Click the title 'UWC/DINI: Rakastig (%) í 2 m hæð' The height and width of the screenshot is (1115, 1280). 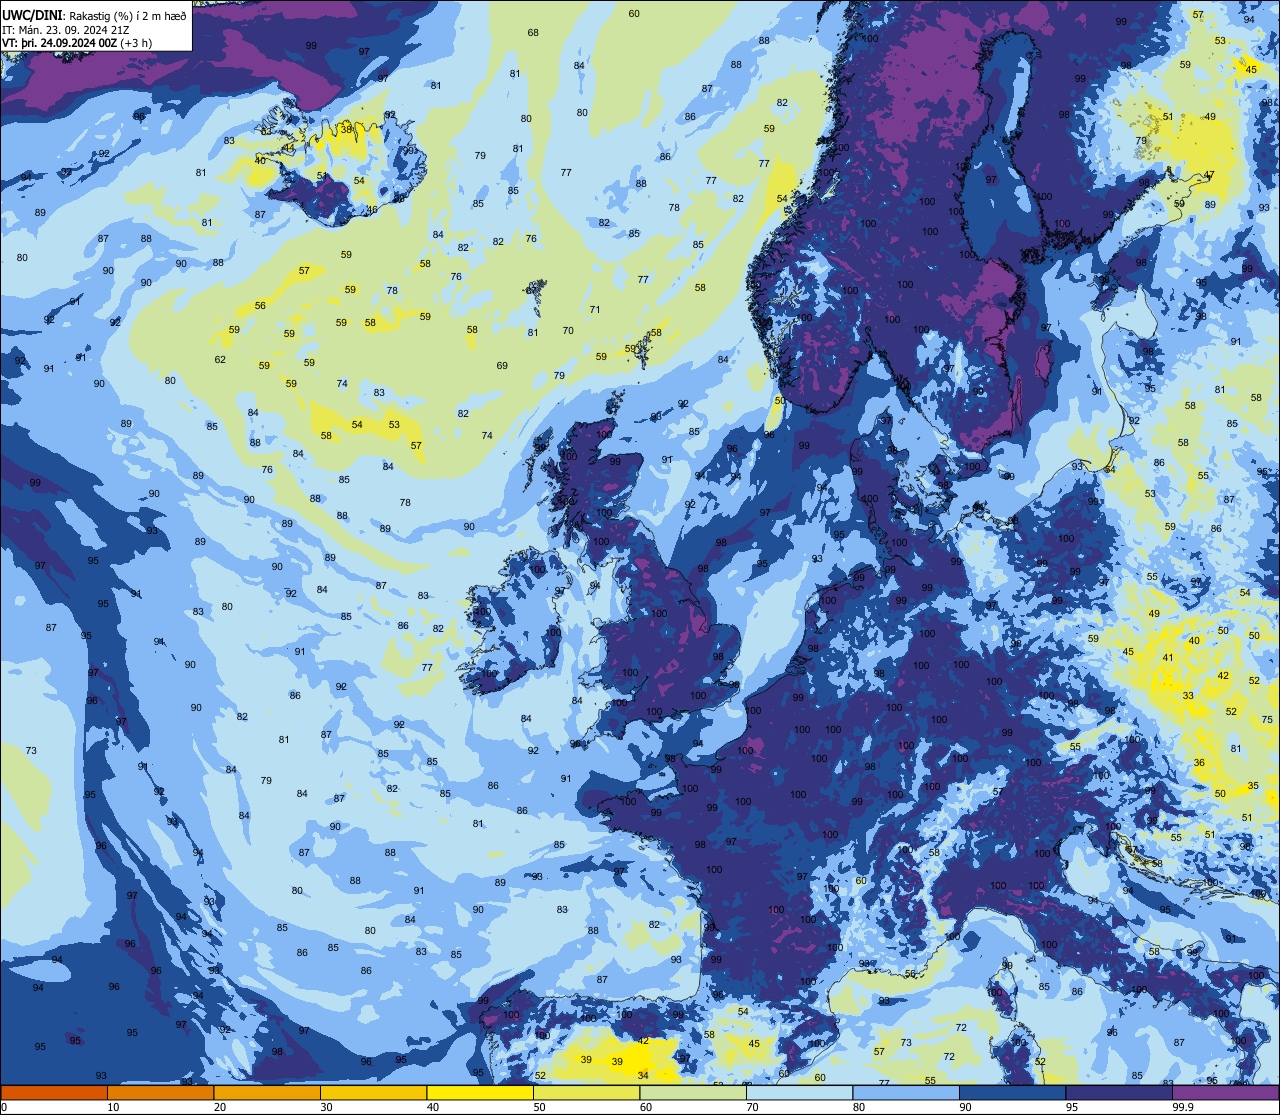[x=94, y=15]
